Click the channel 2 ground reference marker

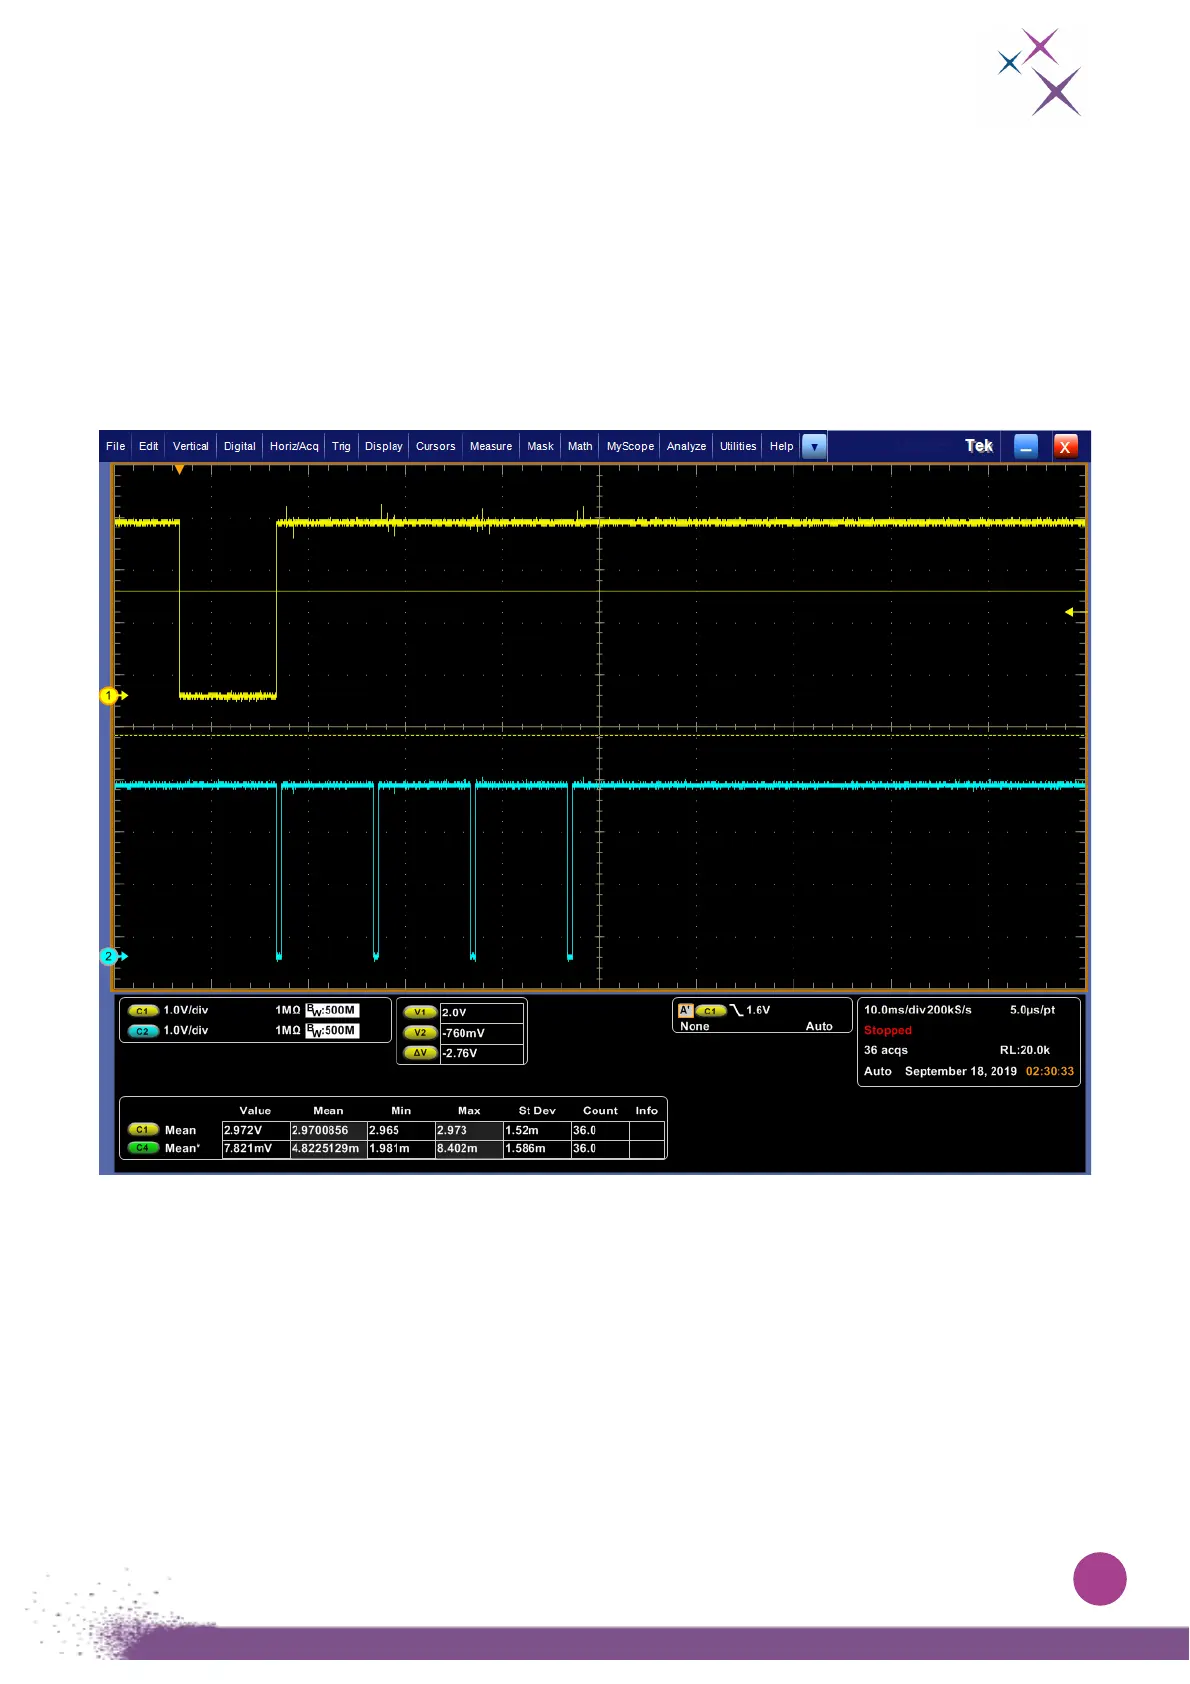[110, 957]
